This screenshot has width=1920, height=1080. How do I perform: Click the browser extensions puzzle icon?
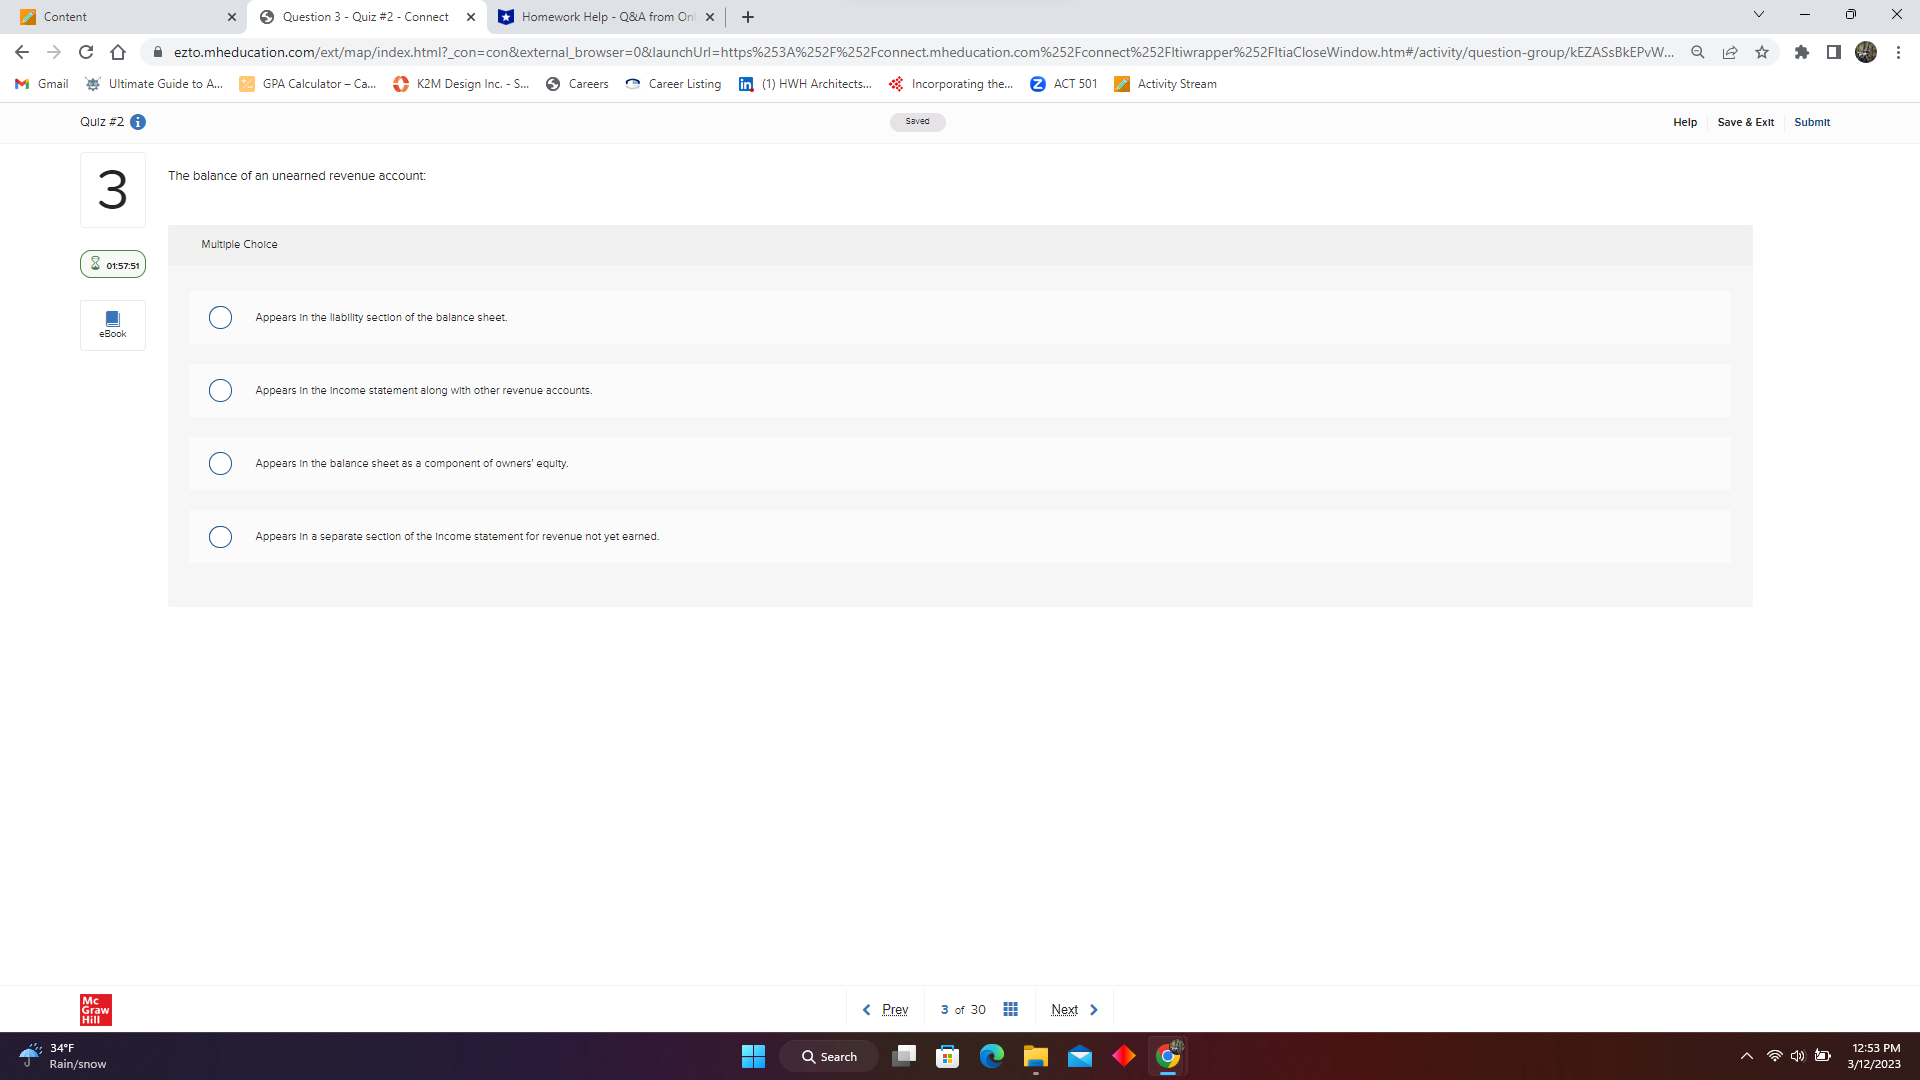1801,52
